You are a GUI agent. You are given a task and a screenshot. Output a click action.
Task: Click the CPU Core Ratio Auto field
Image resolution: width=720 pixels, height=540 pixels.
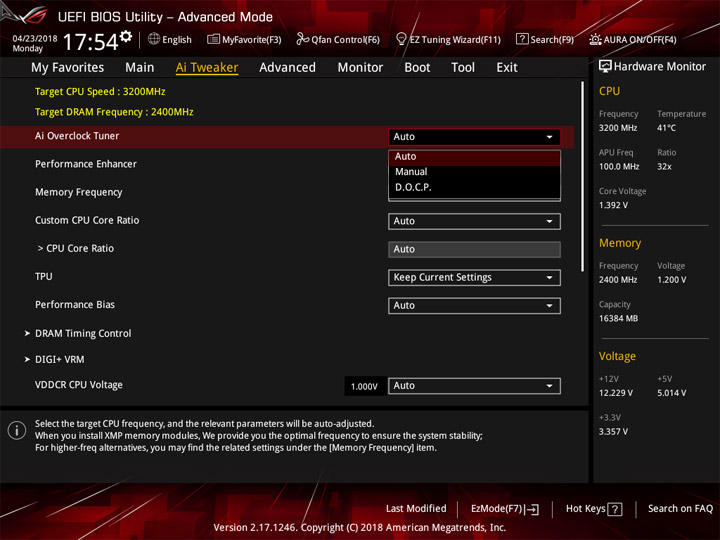point(474,249)
